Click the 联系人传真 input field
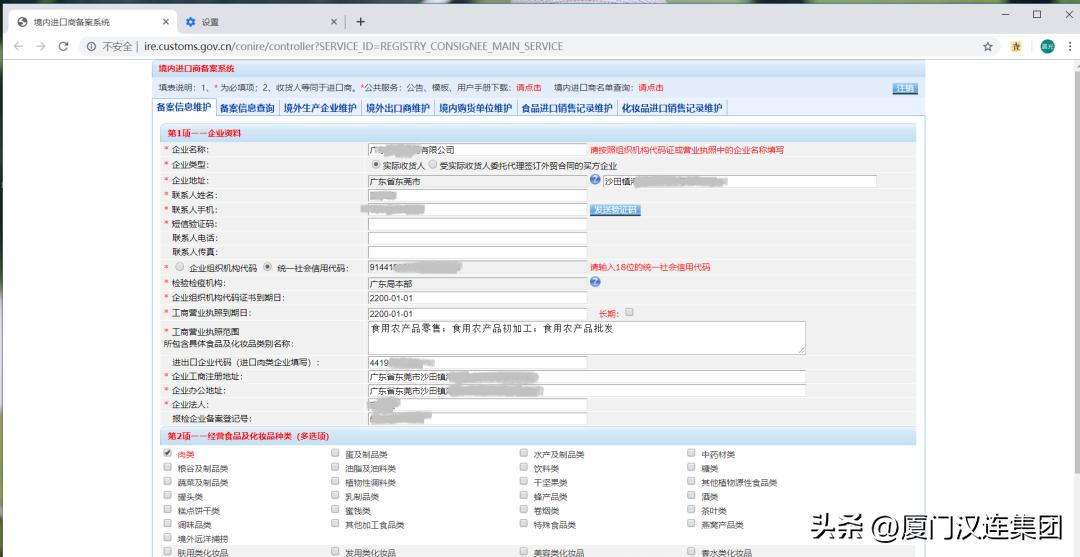 tap(477, 252)
